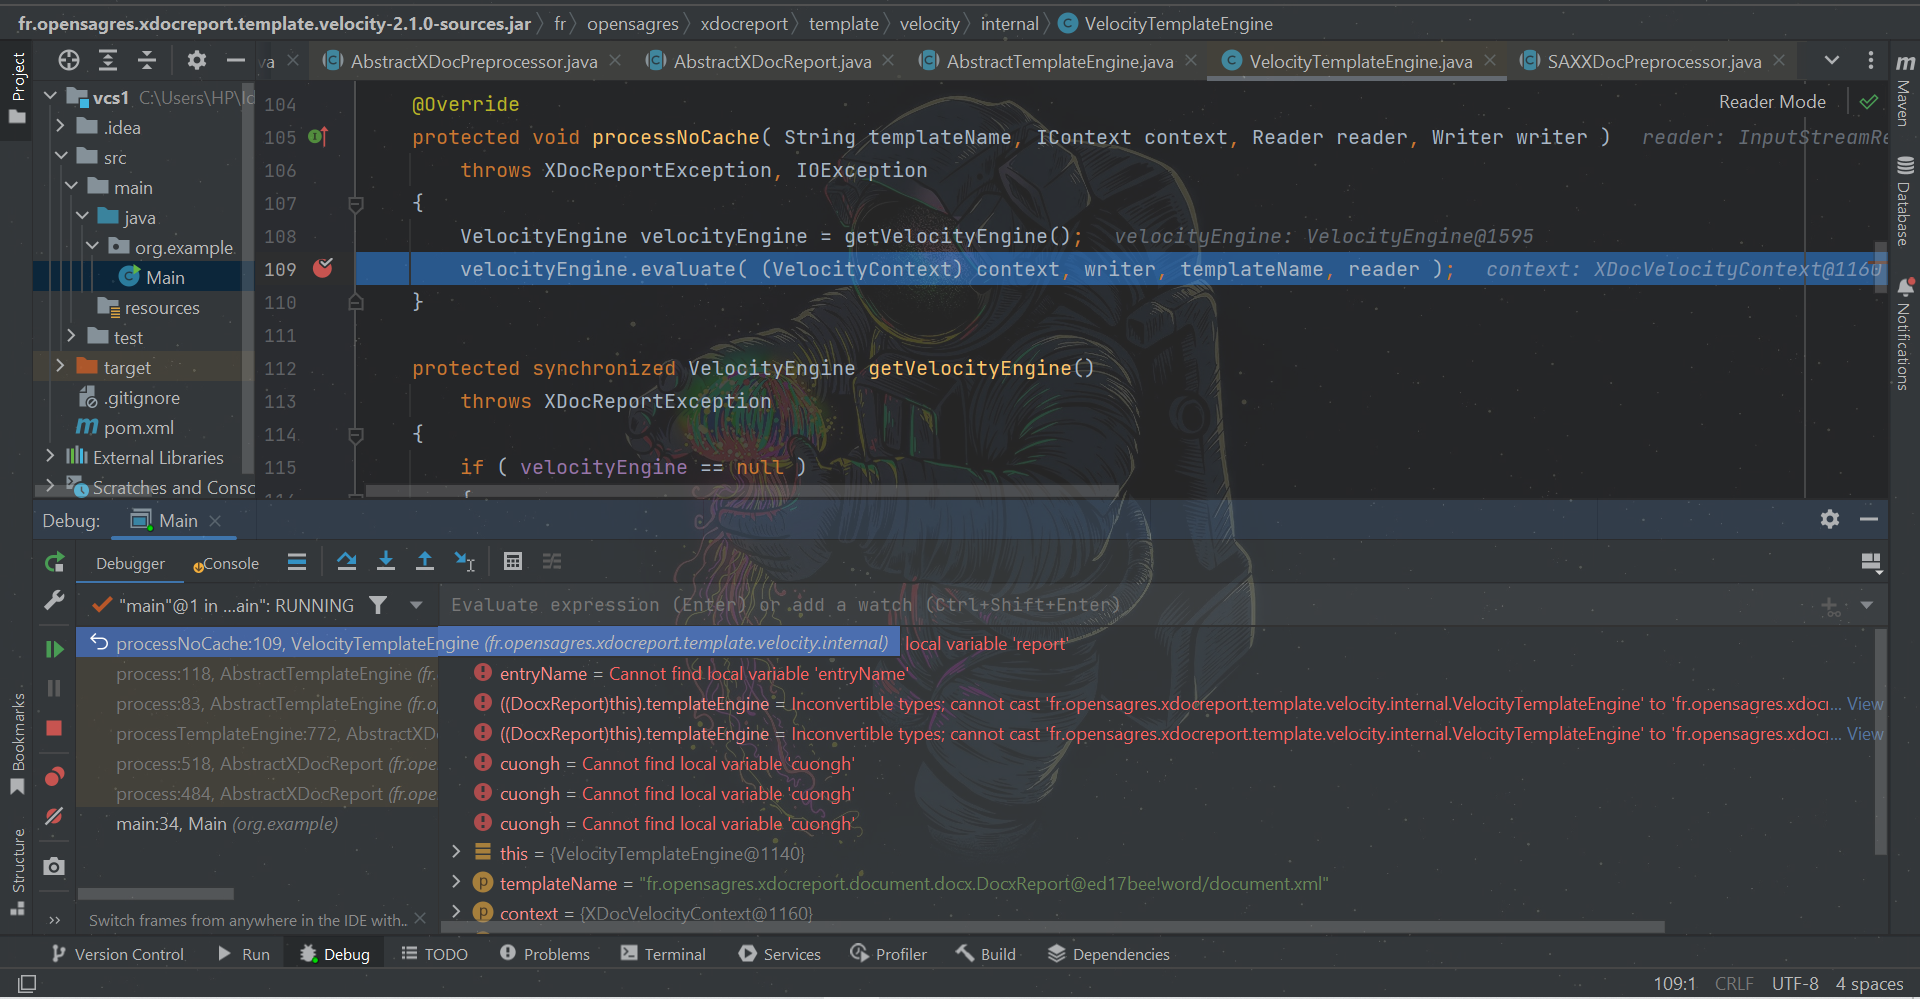Collapse the vcs1 project root

tap(51, 97)
